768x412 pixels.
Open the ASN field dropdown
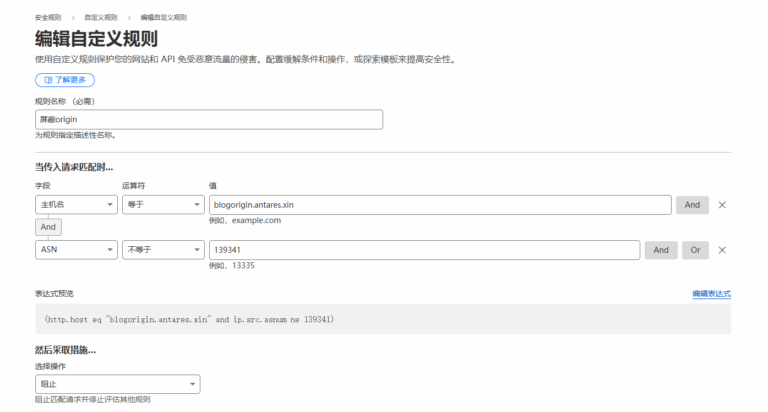[76, 250]
